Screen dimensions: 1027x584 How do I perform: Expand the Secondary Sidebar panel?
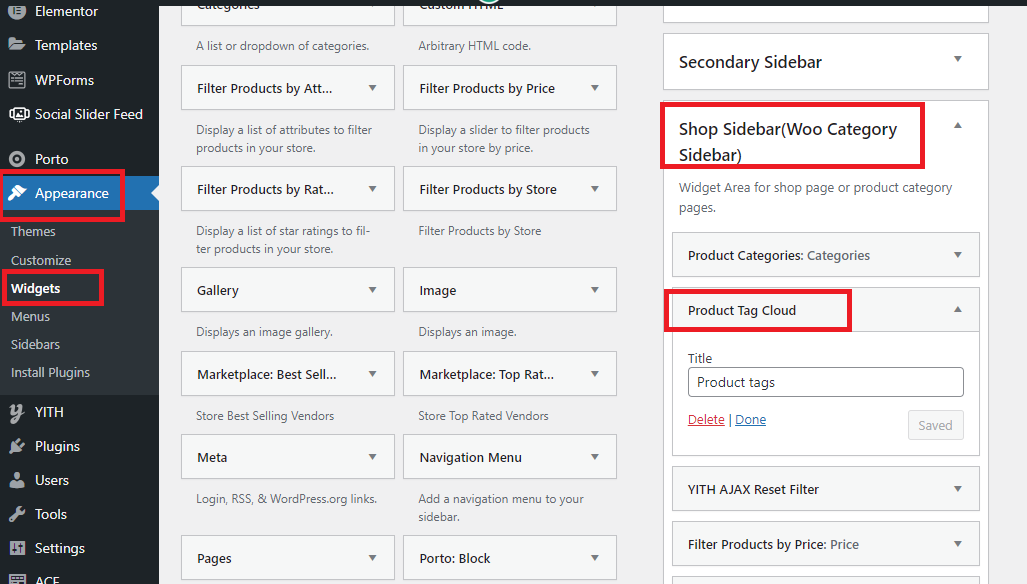click(957, 60)
